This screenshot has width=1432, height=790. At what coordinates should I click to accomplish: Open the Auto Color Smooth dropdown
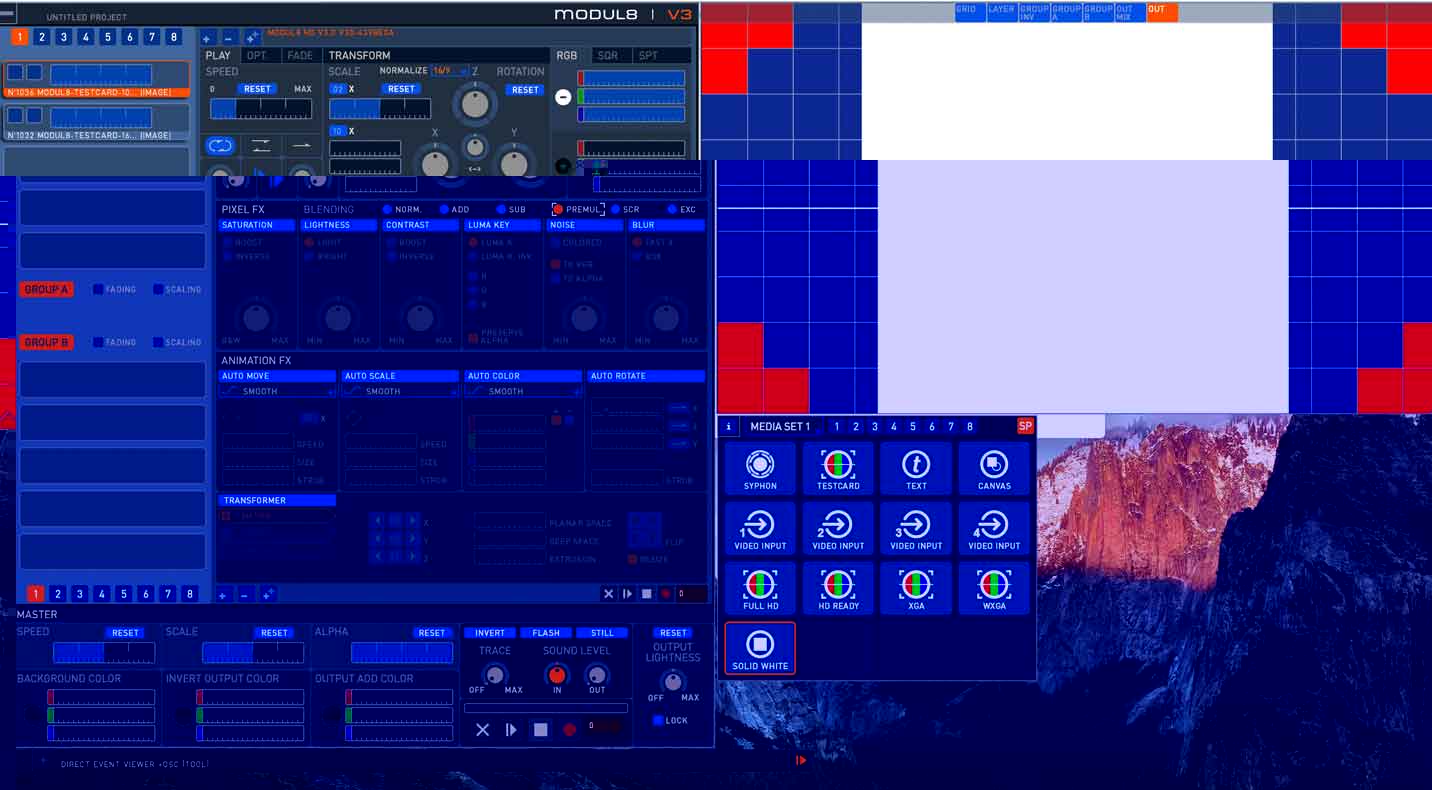pyautogui.click(x=523, y=392)
